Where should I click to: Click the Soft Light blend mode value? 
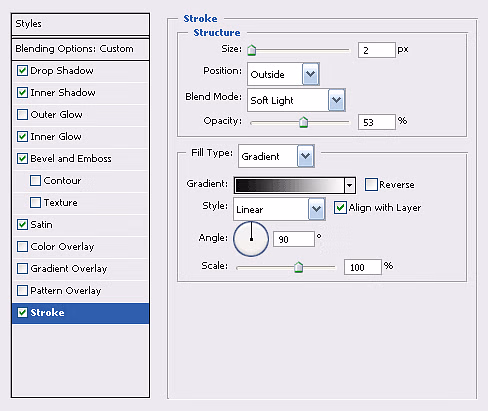(272, 100)
